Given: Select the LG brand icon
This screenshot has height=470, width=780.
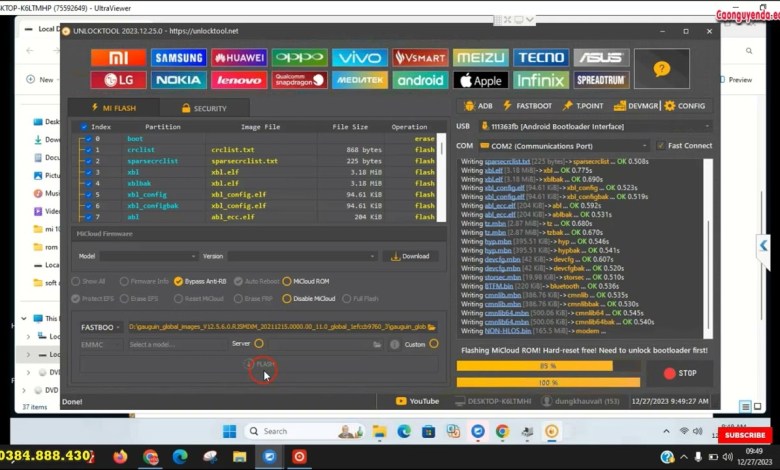Looking at the screenshot, I should 118,80.
